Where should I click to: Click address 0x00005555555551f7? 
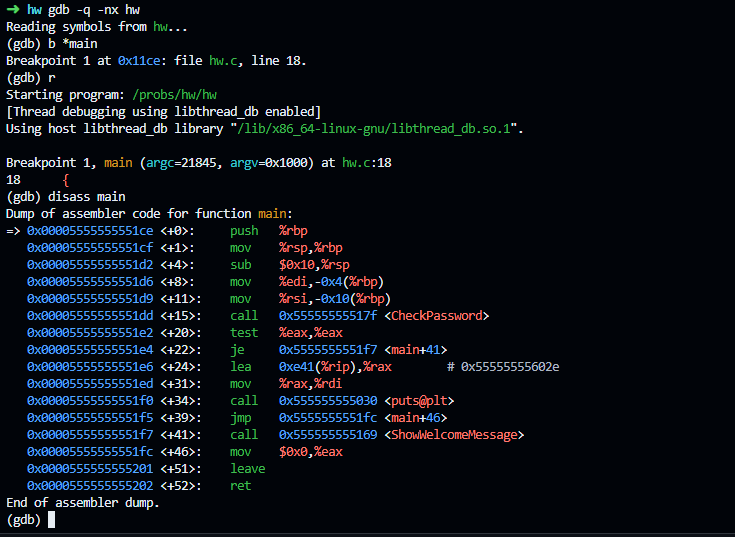pos(90,434)
